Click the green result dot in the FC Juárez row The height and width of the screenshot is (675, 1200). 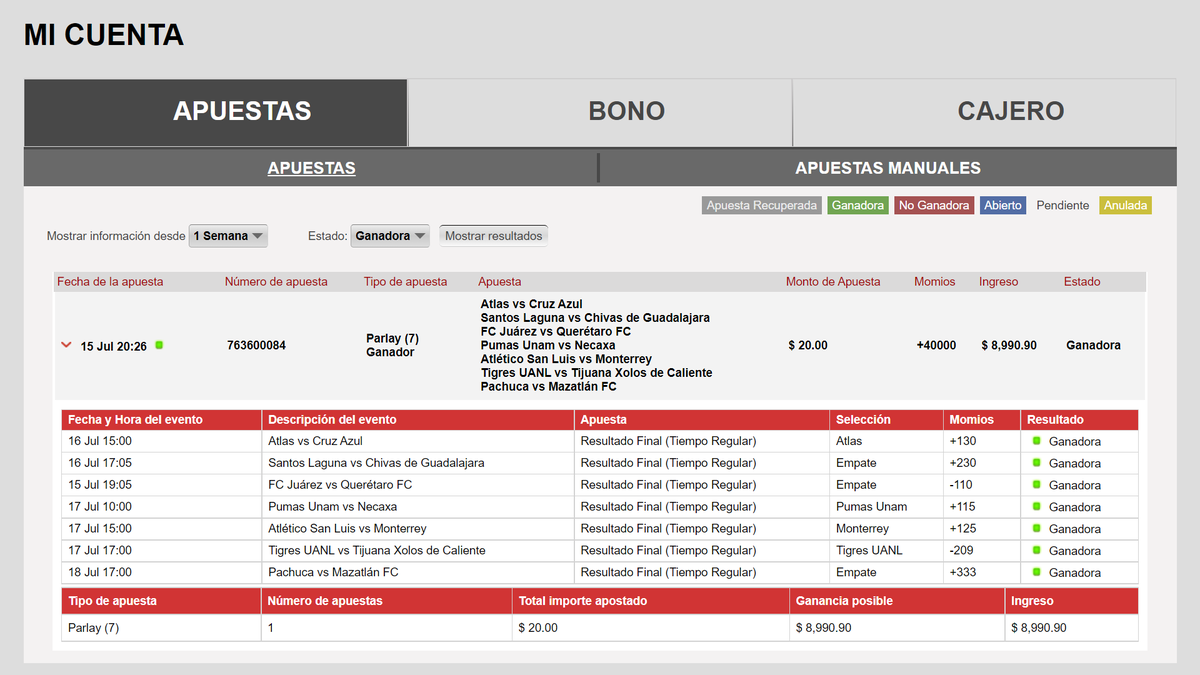click(x=1037, y=485)
